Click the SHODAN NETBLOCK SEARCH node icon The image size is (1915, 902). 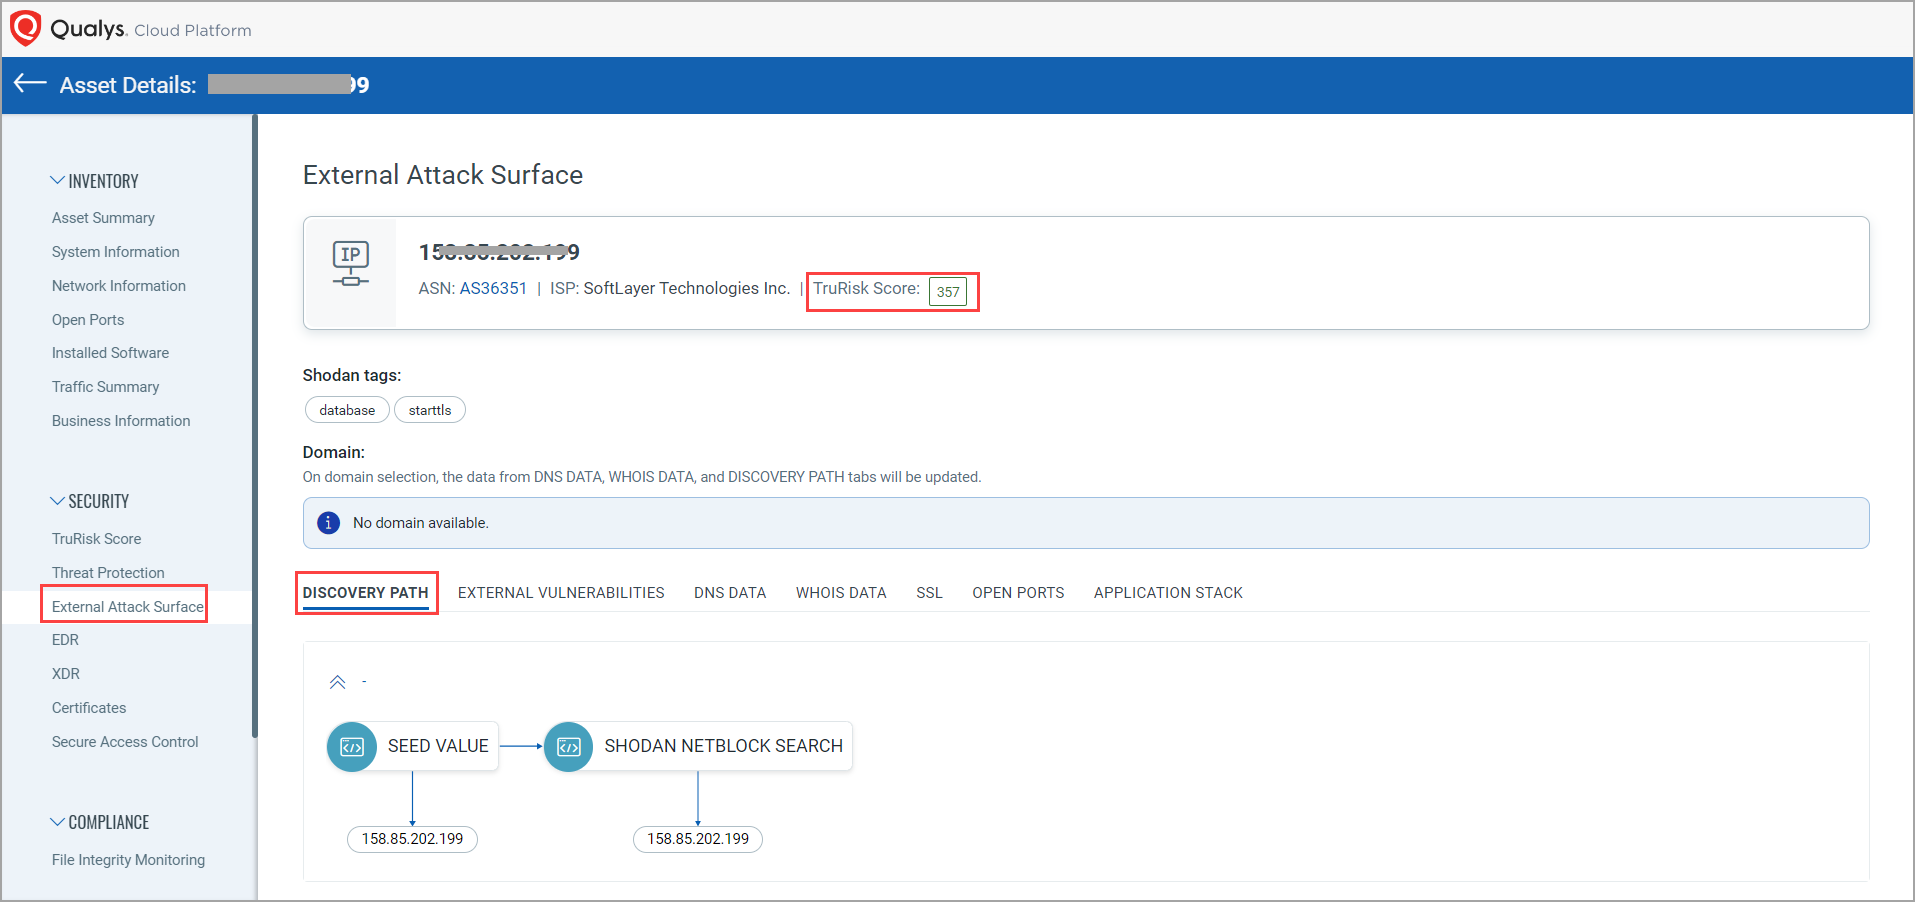tap(569, 746)
